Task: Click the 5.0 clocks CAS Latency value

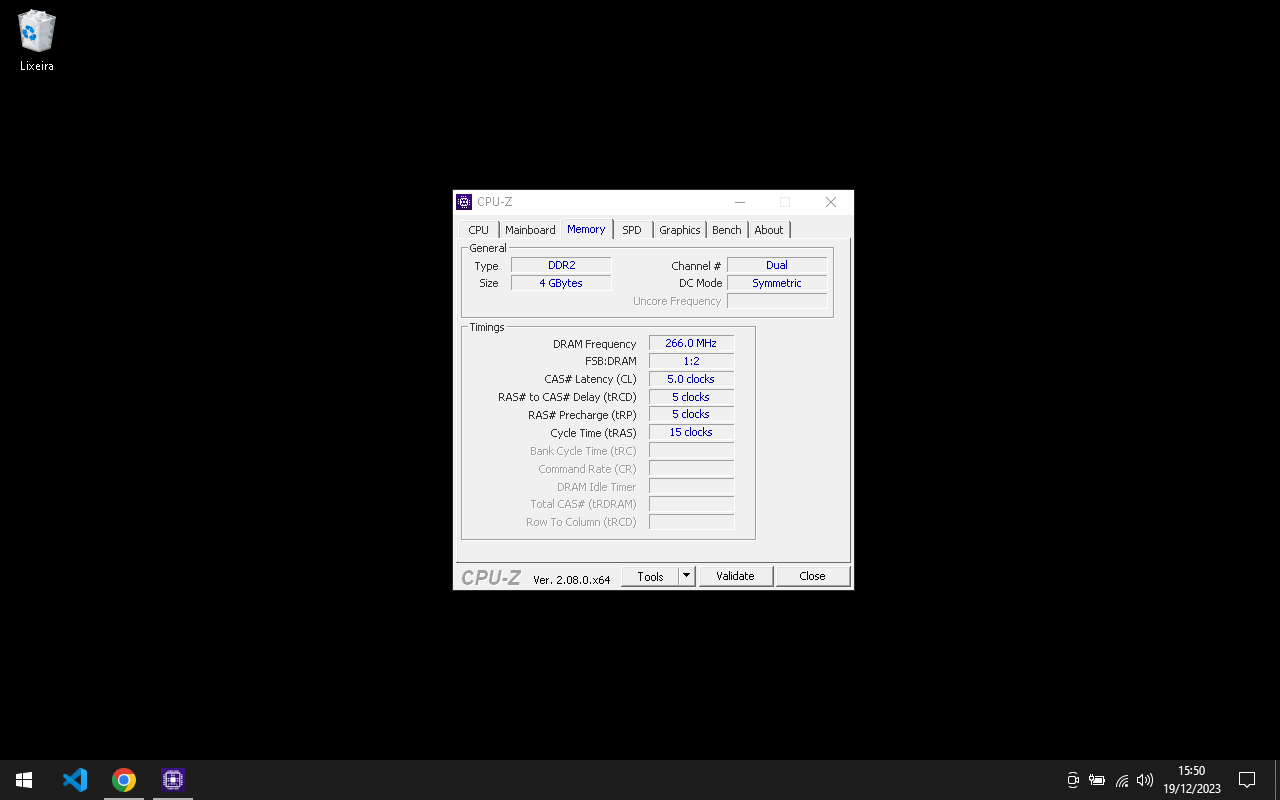Action: tap(691, 379)
